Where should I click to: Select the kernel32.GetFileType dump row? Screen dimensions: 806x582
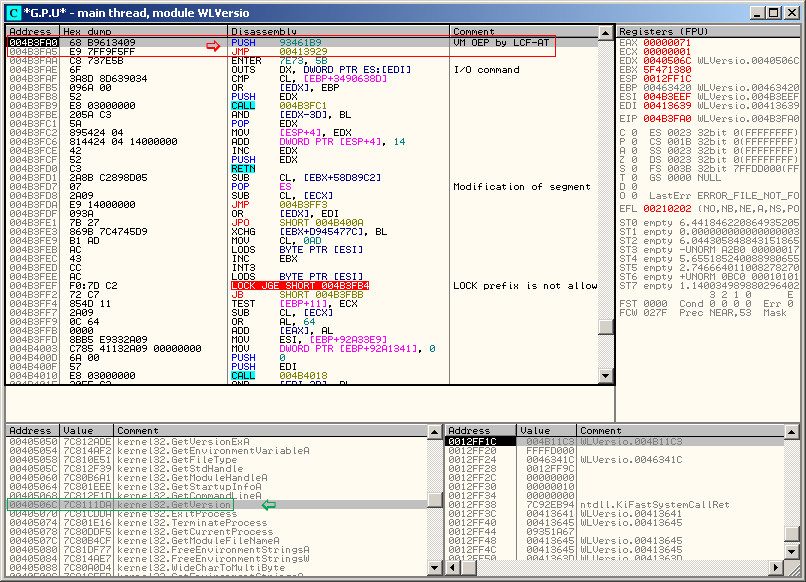point(217,460)
